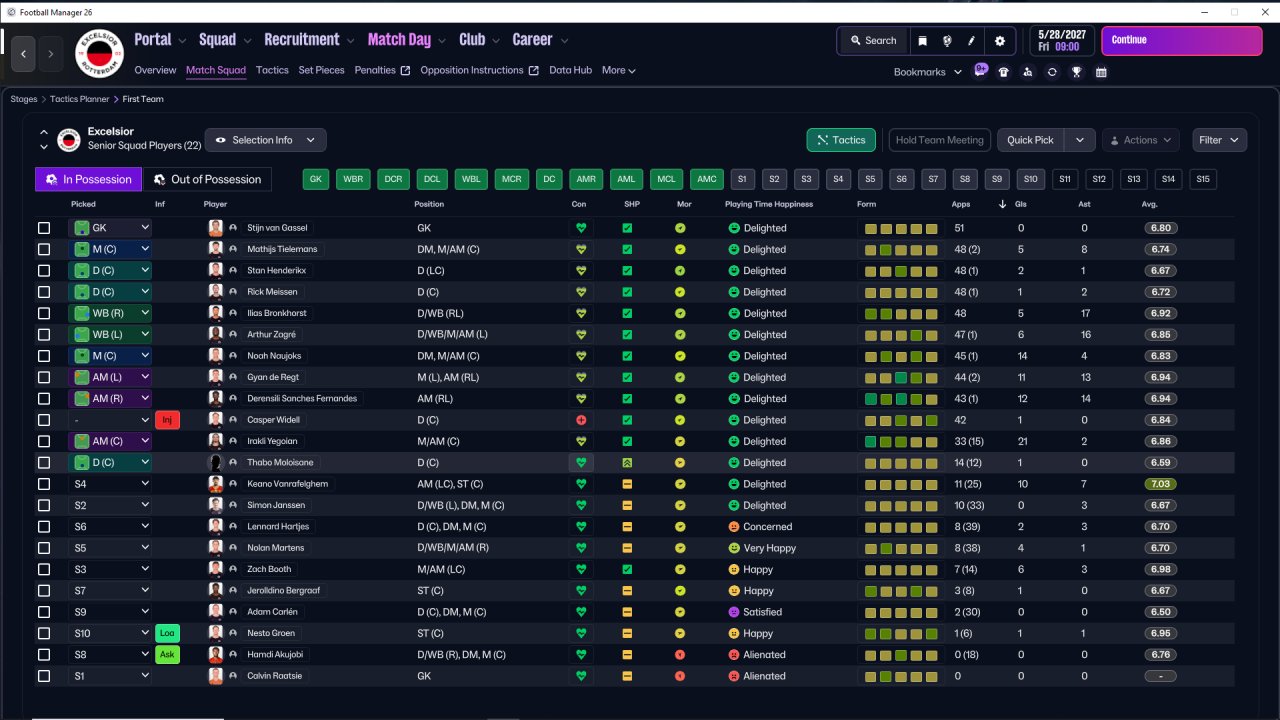Expand the Quick Pick arrow menu
The image size is (1280, 720).
[x=1079, y=140]
